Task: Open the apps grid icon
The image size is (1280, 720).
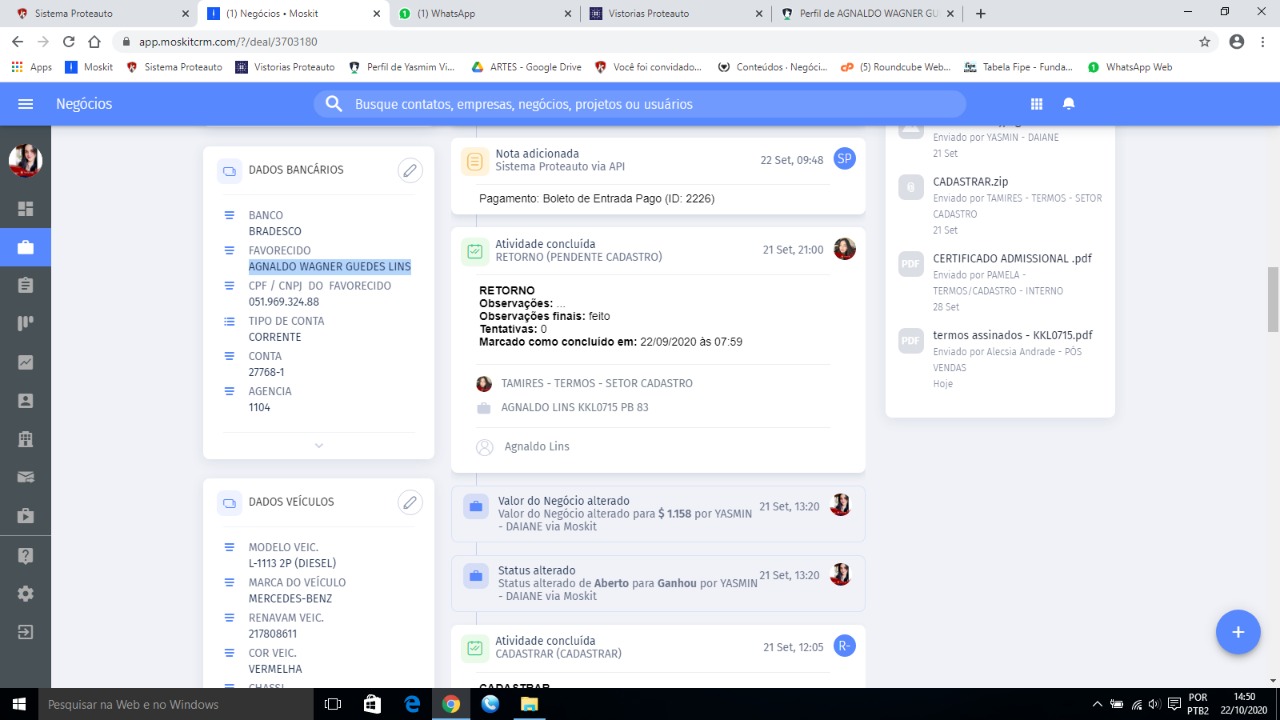Action: [x=1037, y=104]
